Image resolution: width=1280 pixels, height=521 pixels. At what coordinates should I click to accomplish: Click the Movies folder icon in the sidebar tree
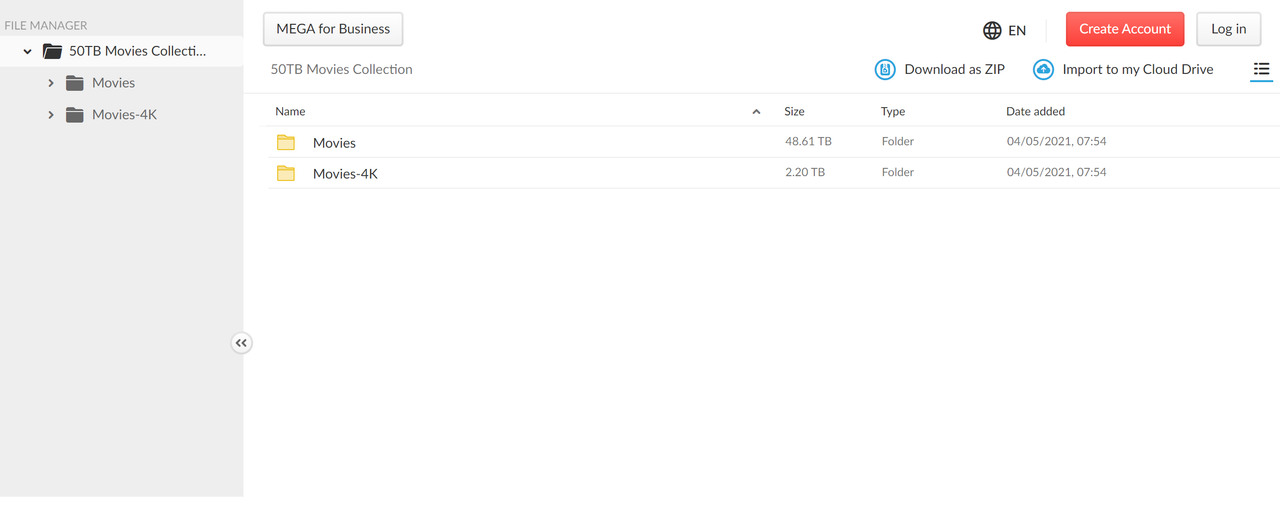pos(75,83)
